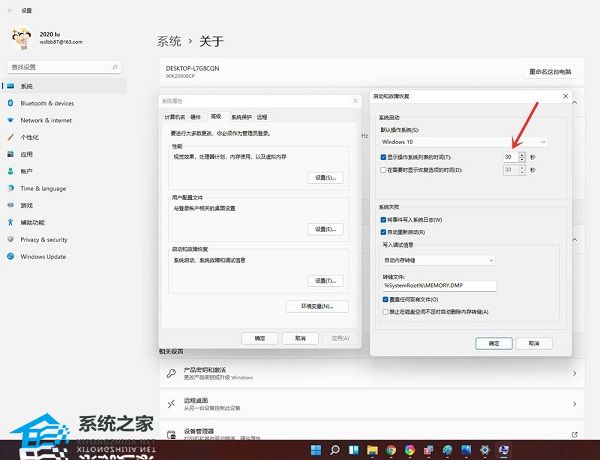Open taskbar Search magnifier

click(335, 450)
